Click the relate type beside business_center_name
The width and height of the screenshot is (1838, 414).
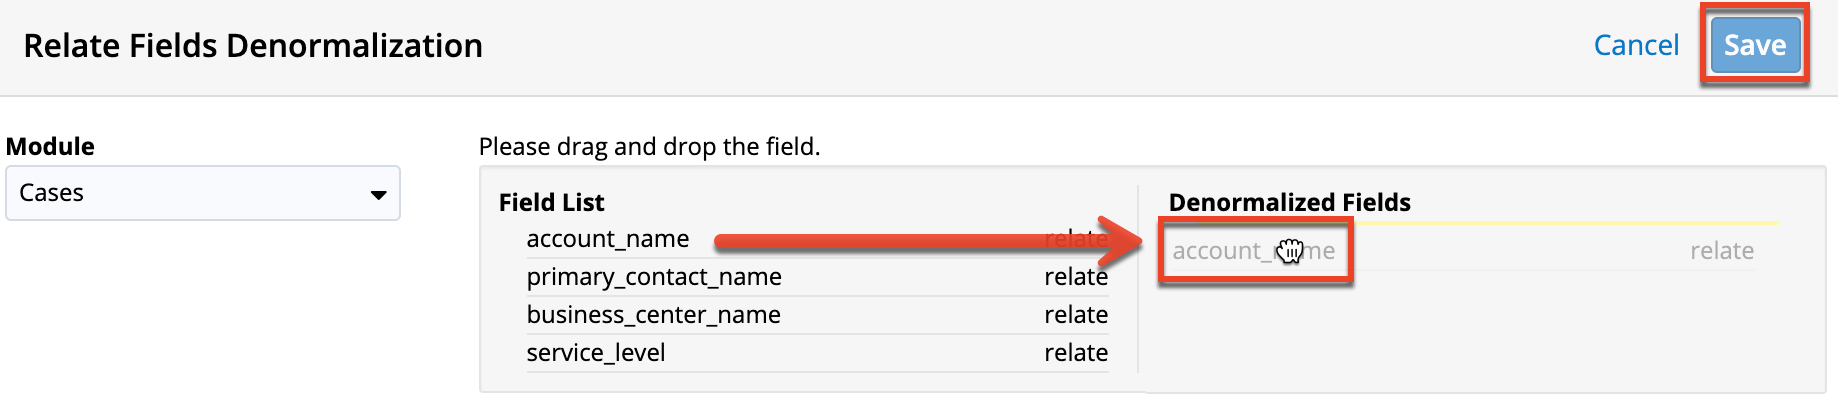pyautogui.click(x=1076, y=315)
